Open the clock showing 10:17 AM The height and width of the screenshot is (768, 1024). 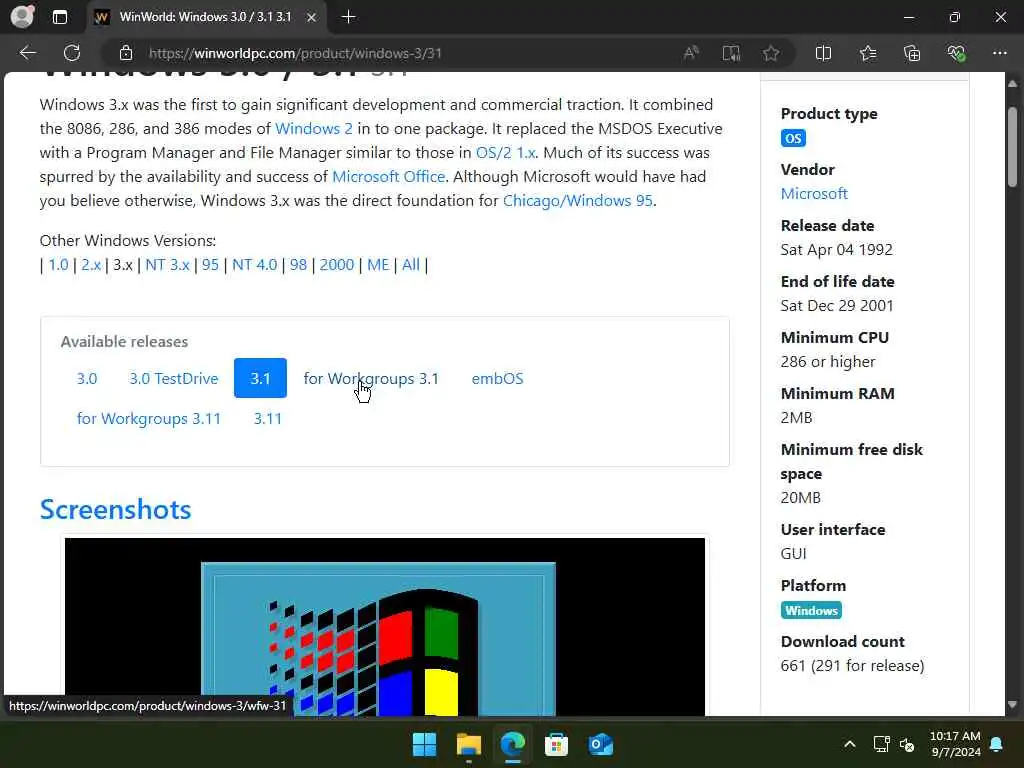point(955,744)
